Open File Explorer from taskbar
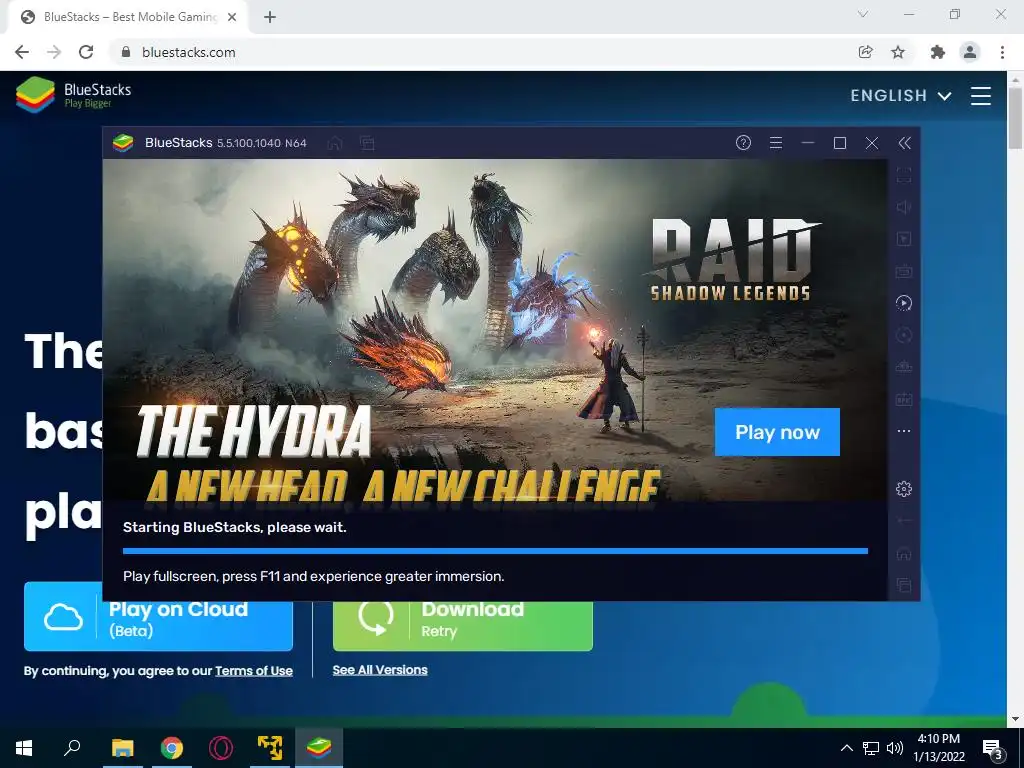The height and width of the screenshot is (768, 1024). coord(122,748)
